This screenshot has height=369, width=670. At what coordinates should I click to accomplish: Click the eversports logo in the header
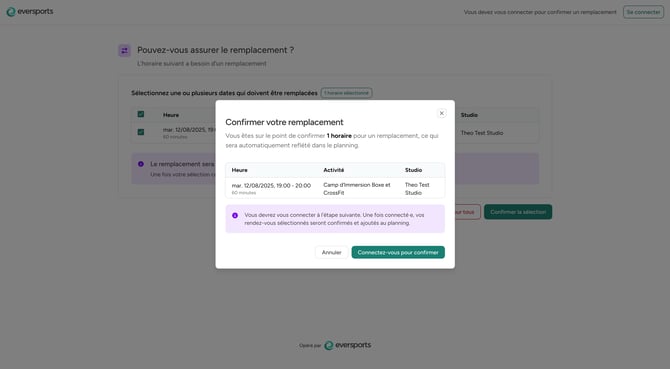pyautogui.click(x=30, y=12)
